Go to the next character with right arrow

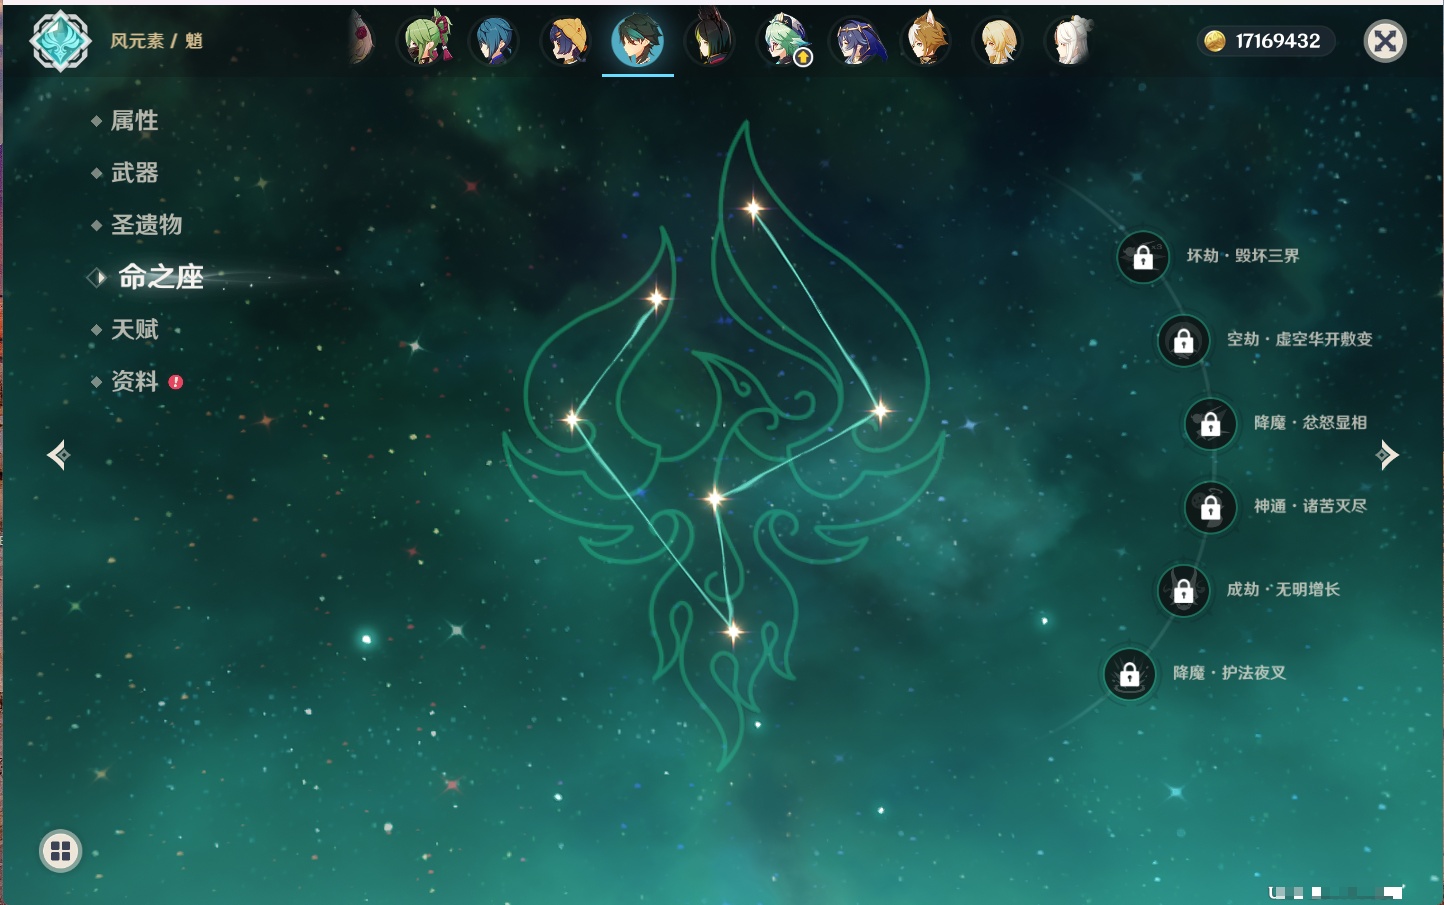point(1387,455)
